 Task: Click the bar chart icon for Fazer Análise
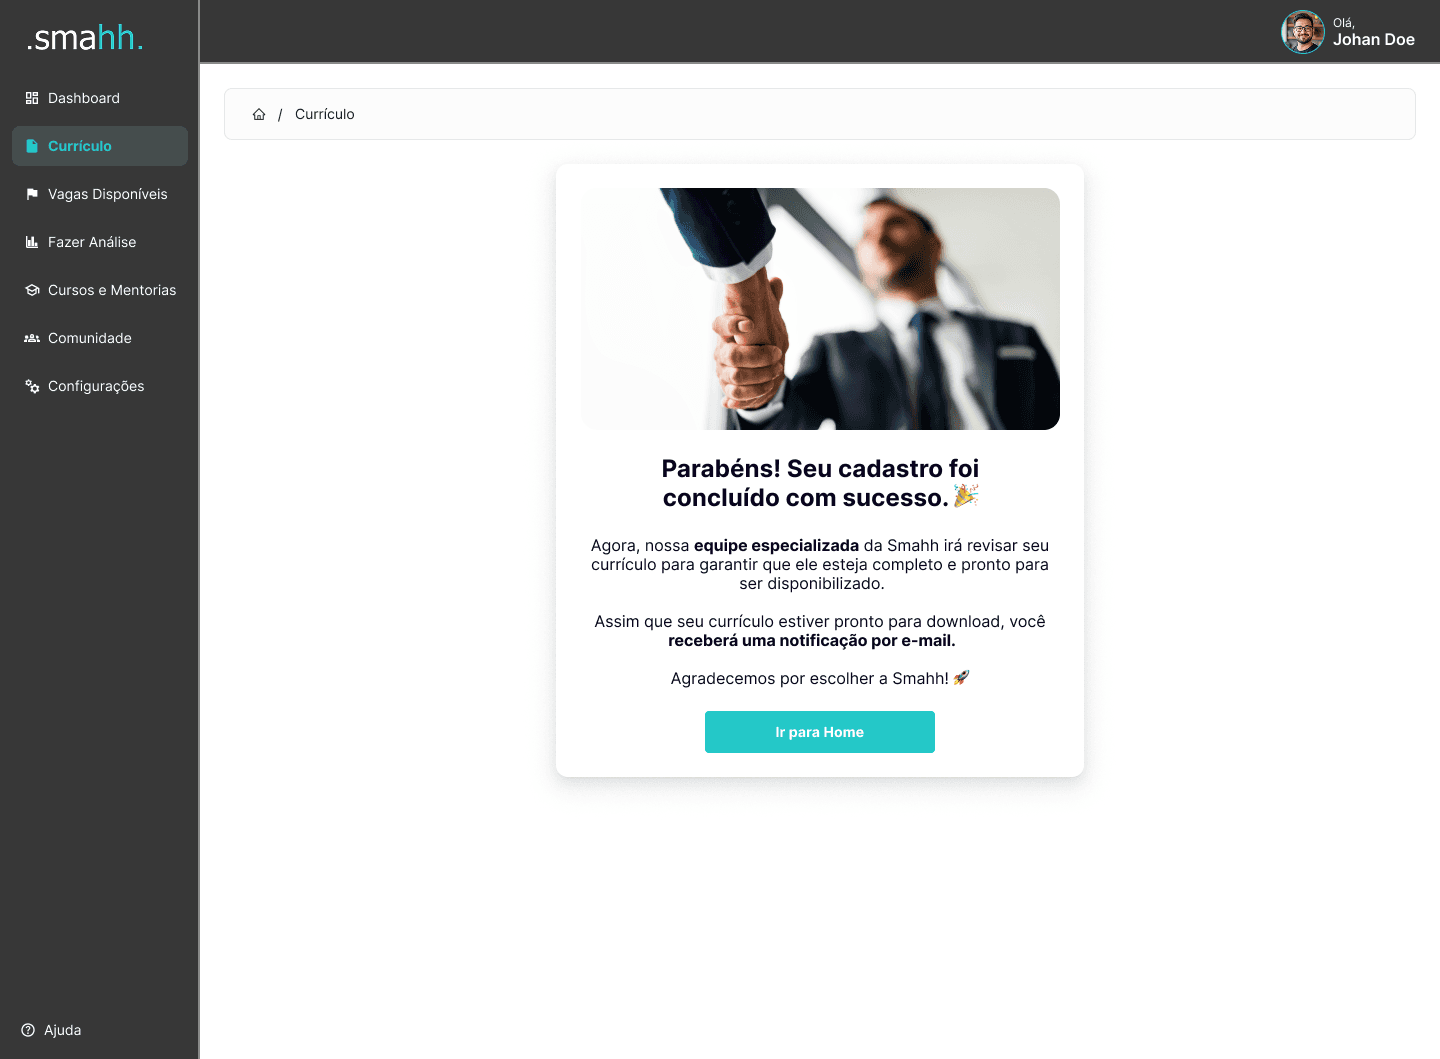pos(32,242)
